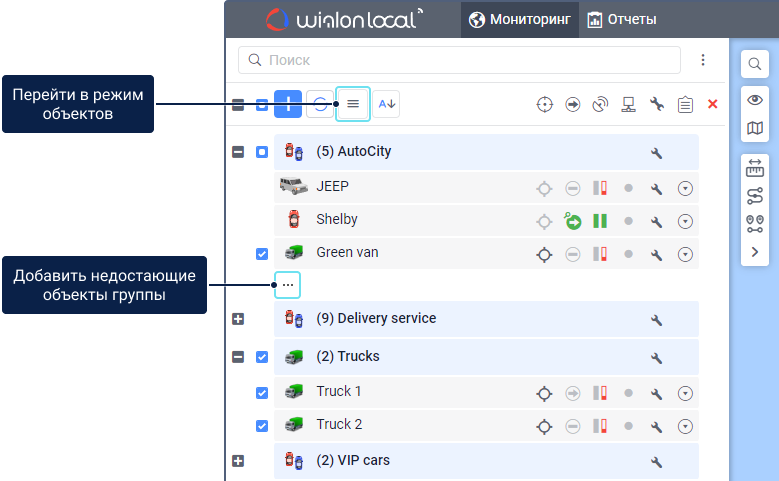Collapse the AutoCity group
779x481 pixels.
pos(238,152)
